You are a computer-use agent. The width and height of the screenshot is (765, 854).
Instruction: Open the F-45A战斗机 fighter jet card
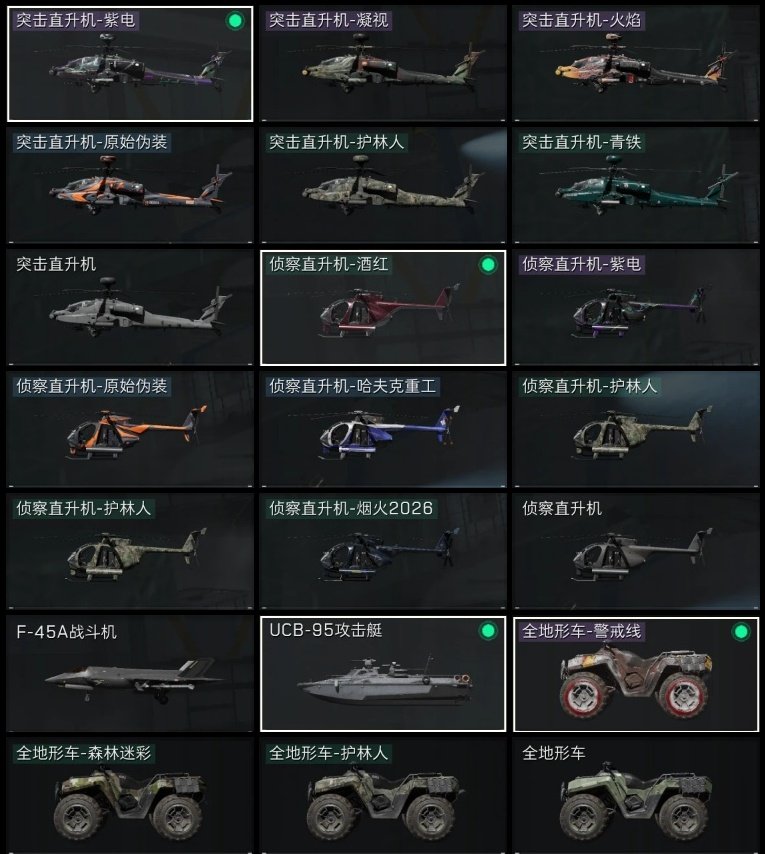tap(130, 674)
